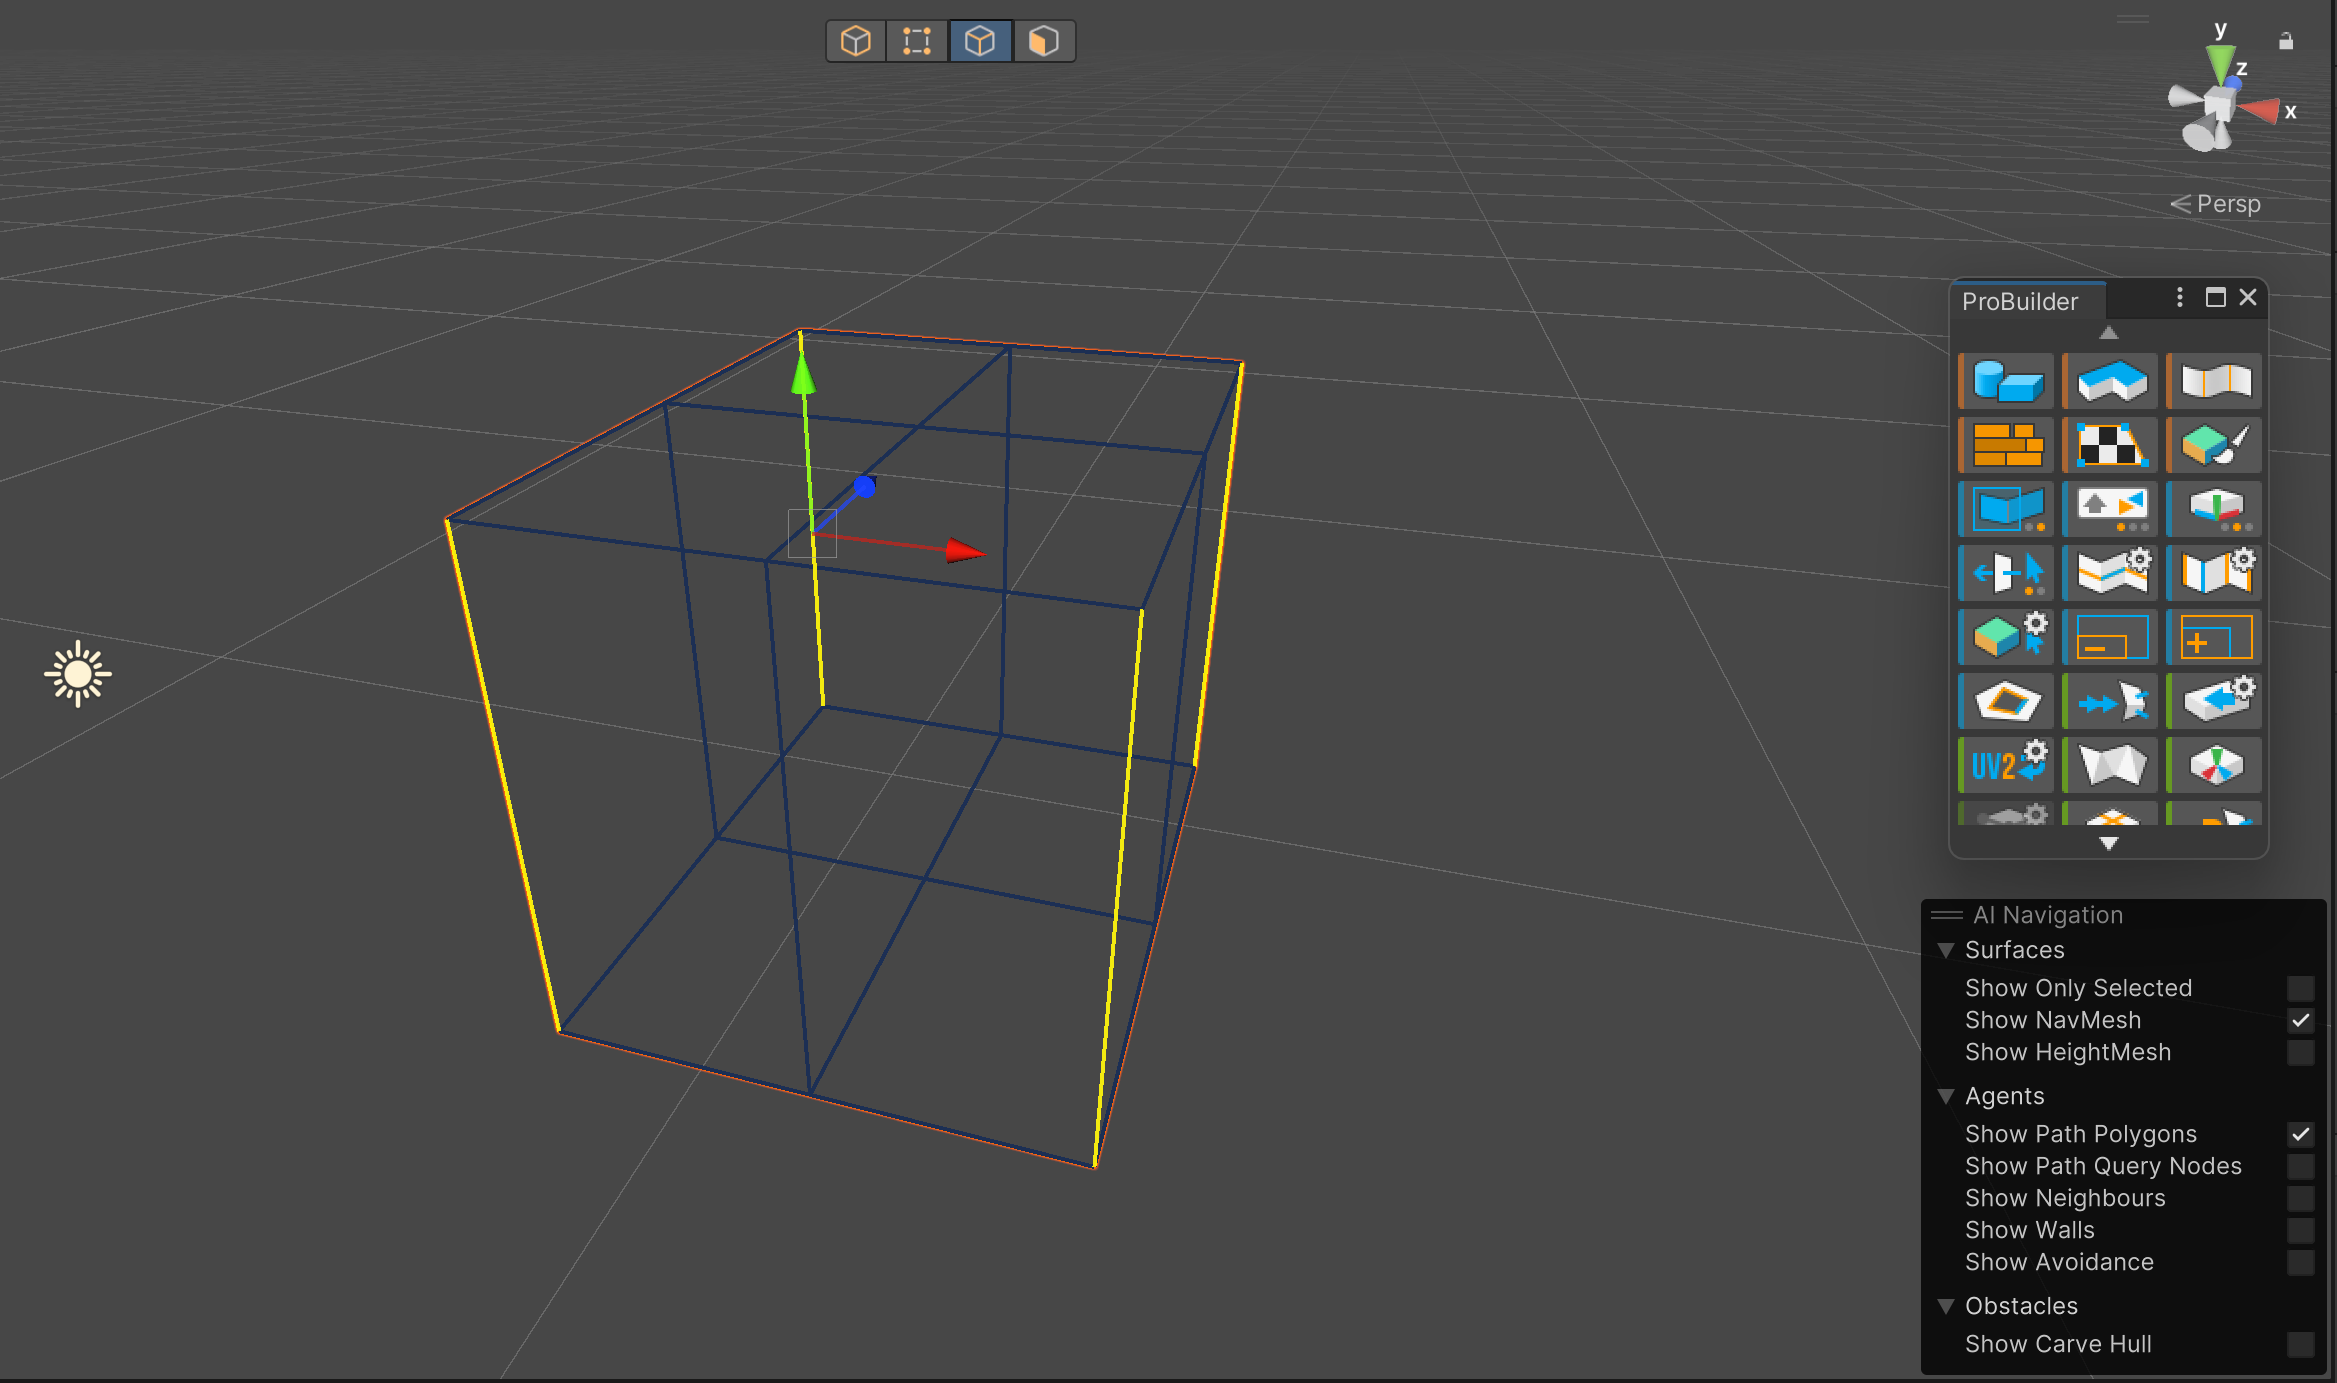Open the ProBuilder panel options menu
The image size is (2337, 1383).
point(2179,297)
